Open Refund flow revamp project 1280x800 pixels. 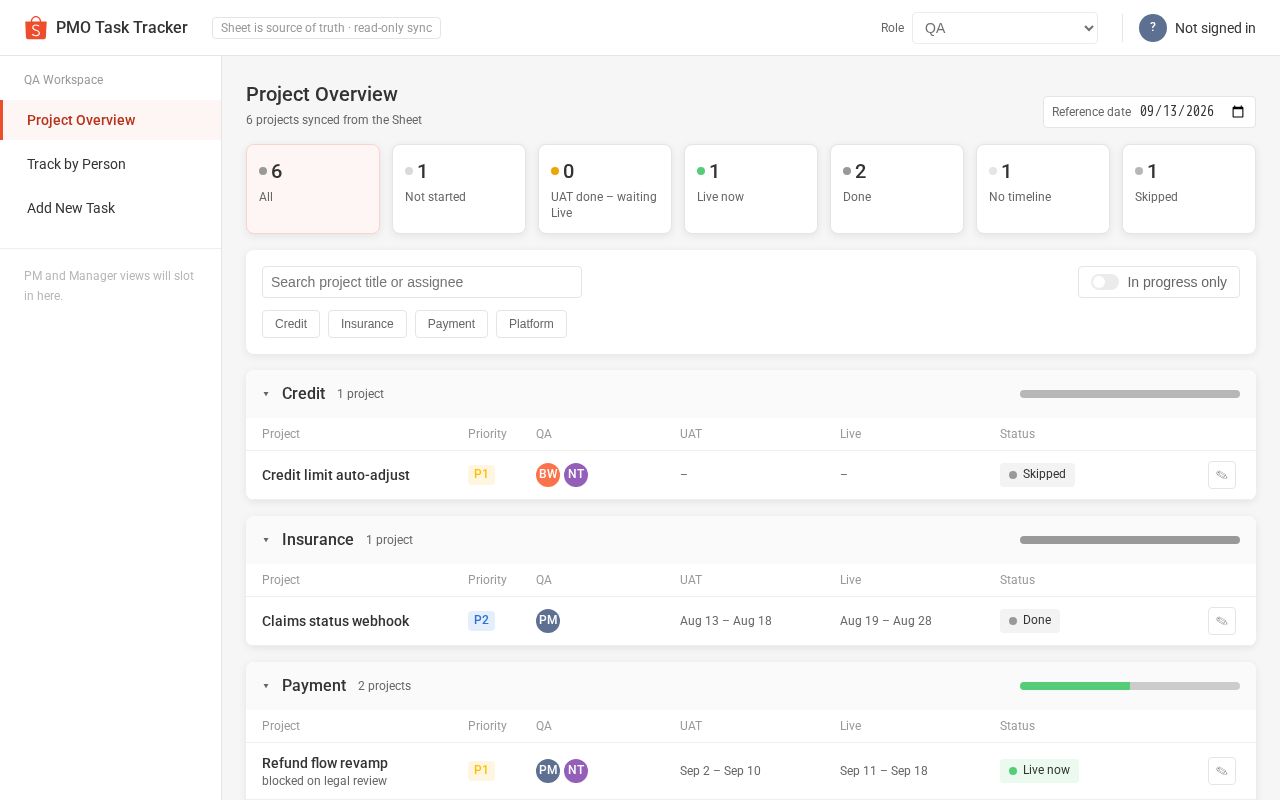click(325, 763)
